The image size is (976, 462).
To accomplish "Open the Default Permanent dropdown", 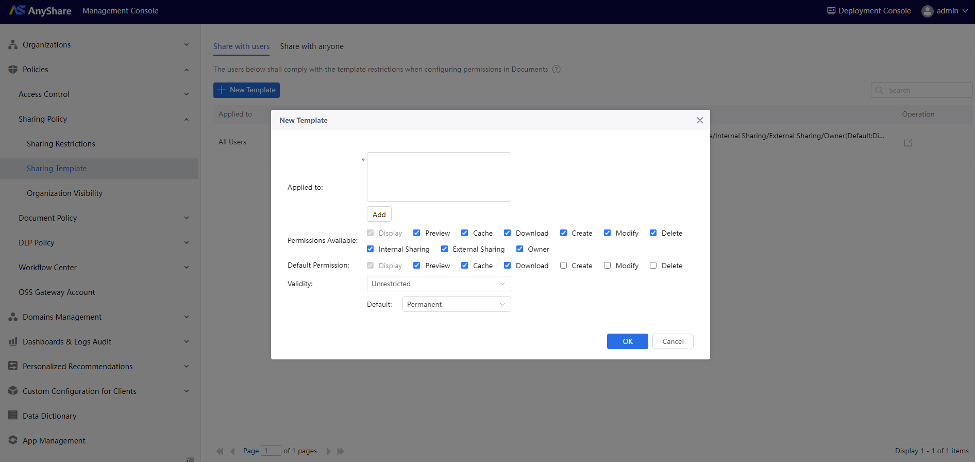I will [x=455, y=304].
